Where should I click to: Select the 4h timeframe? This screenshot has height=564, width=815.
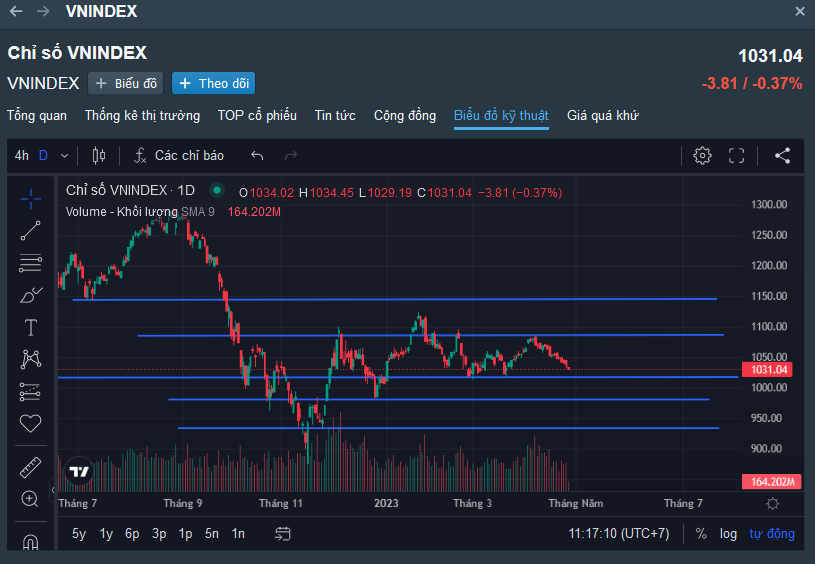(22, 155)
